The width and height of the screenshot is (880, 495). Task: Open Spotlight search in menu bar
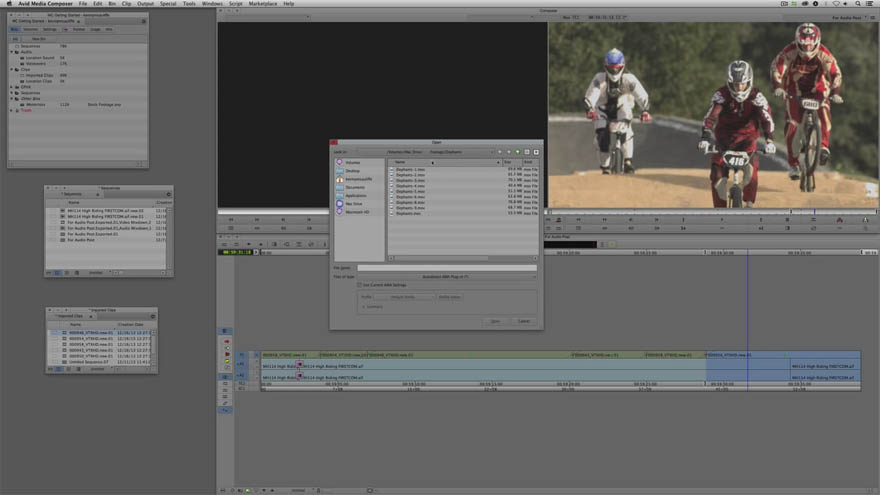(858, 3)
